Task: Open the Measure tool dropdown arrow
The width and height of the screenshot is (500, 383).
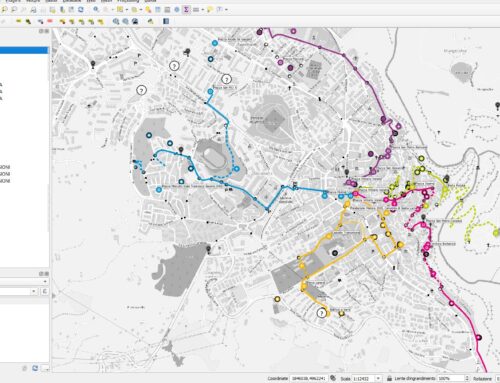Action: 203,10
